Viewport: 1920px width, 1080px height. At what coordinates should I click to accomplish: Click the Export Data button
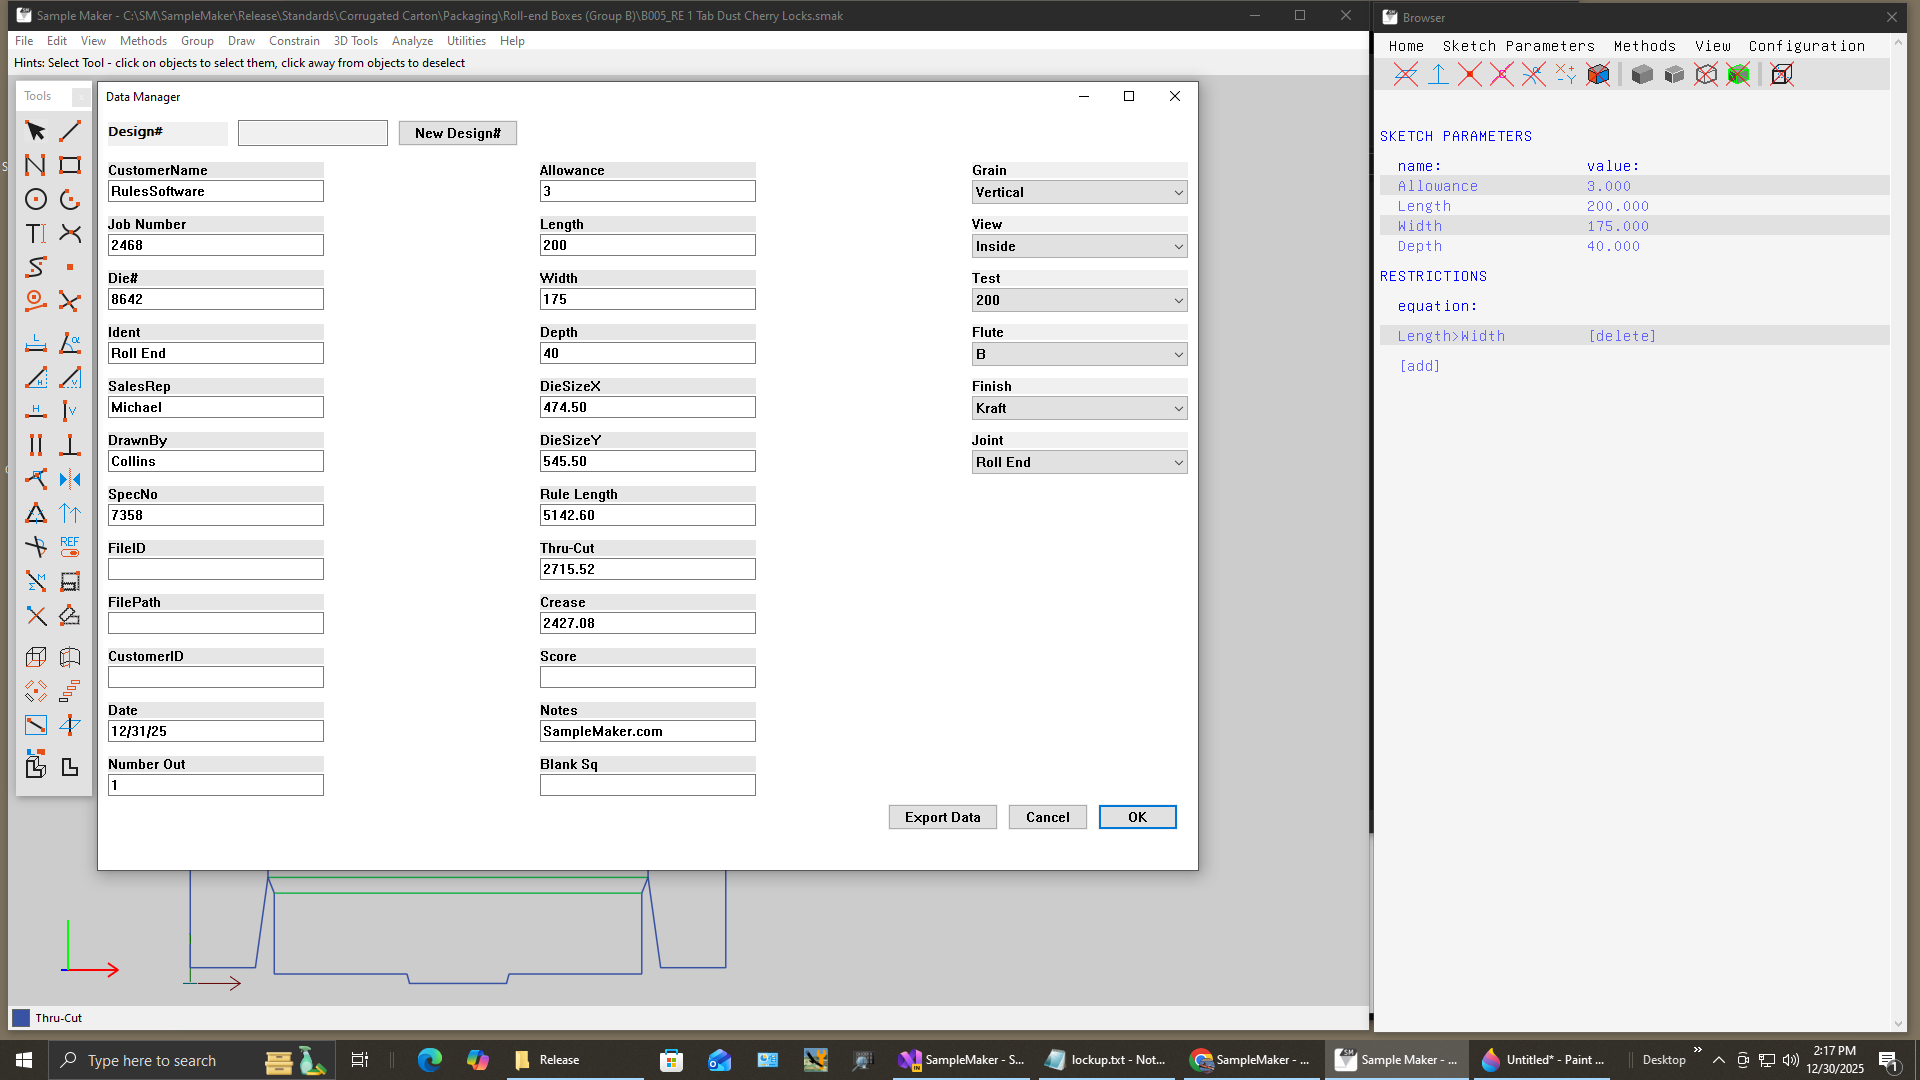(942, 817)
